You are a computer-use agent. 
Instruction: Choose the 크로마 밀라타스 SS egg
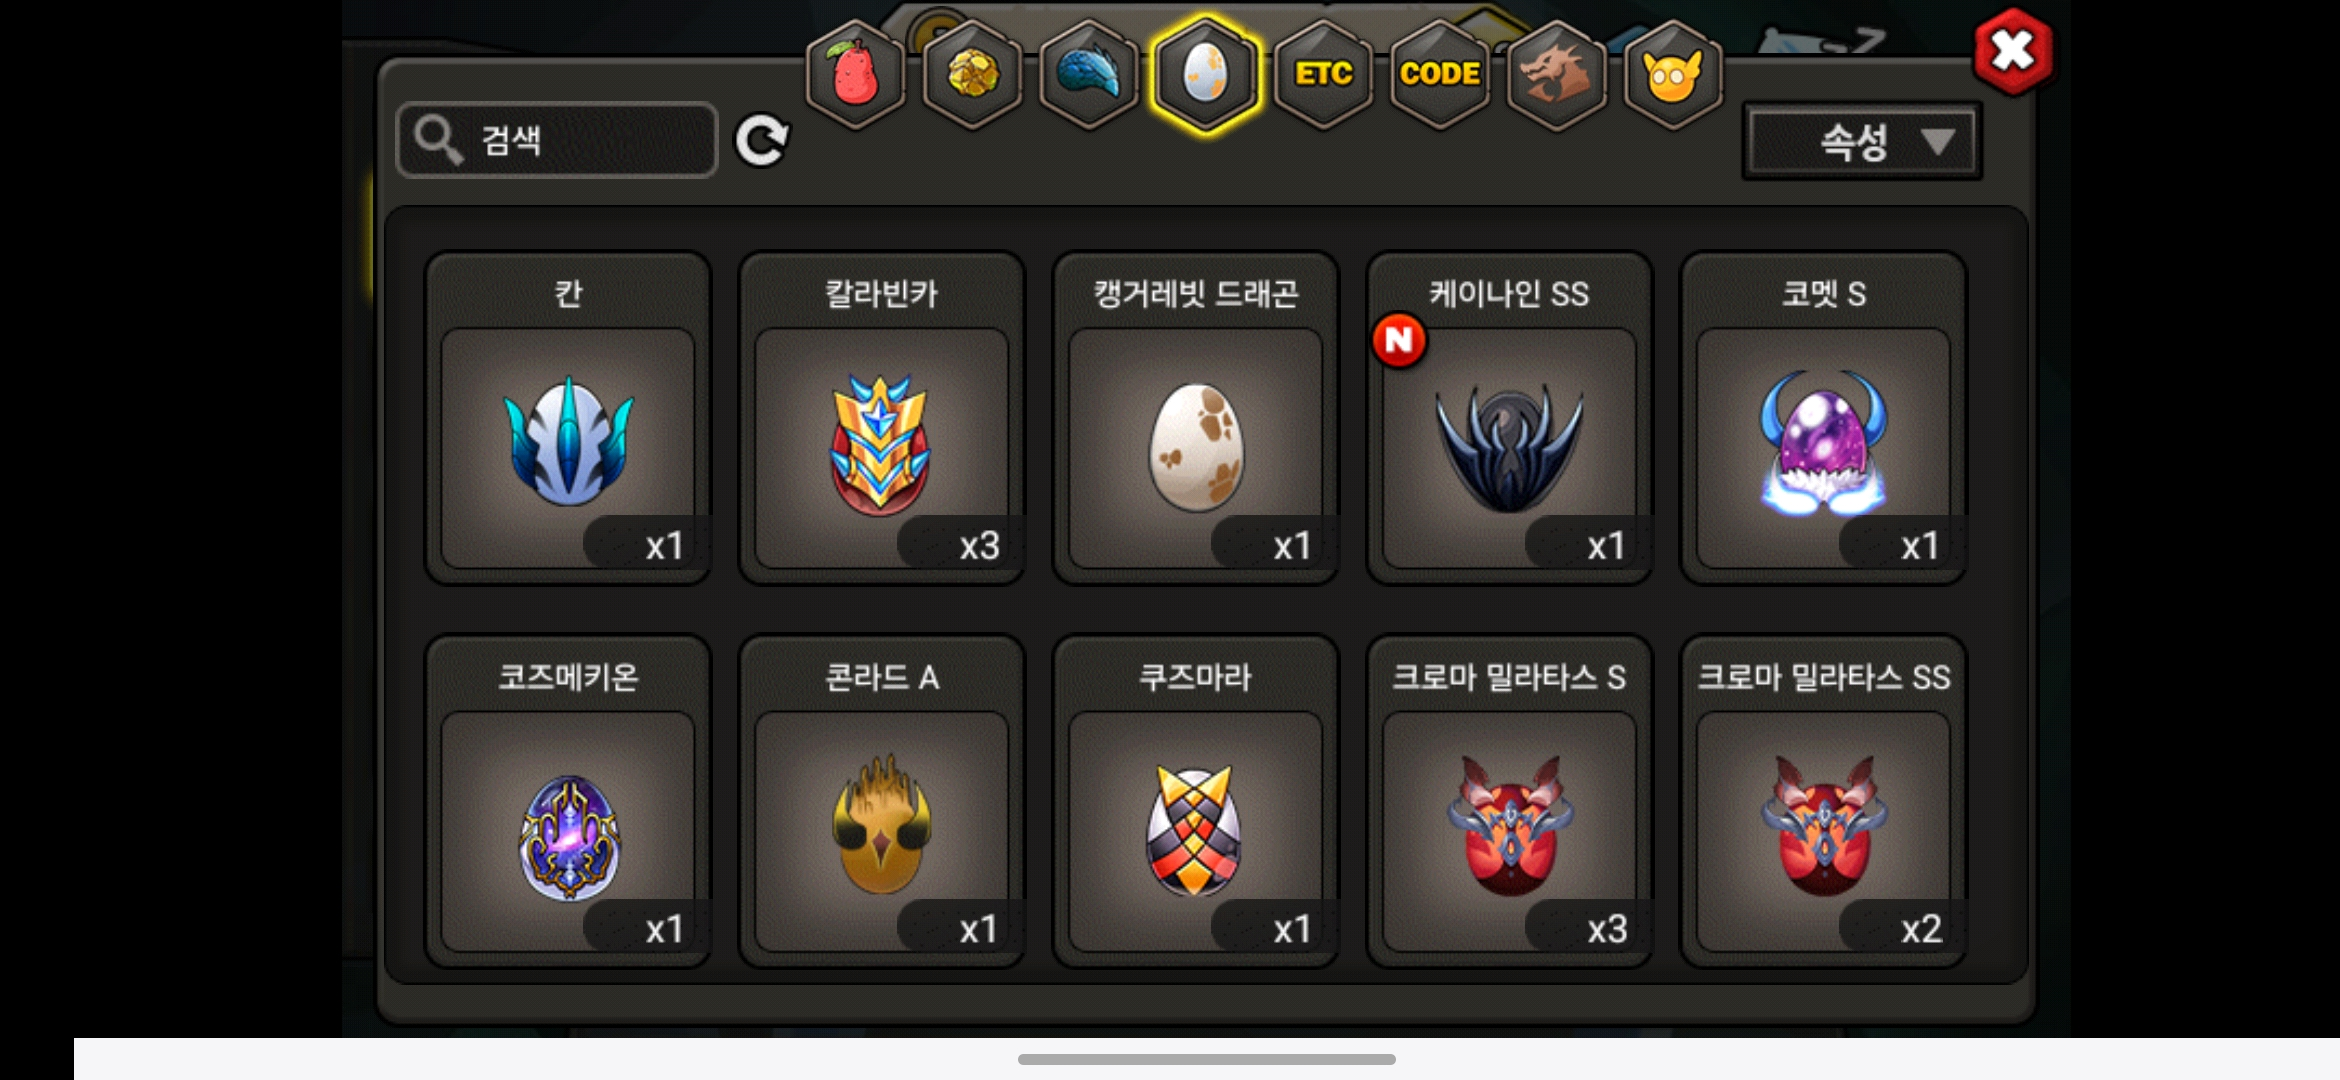[1824, 801]
